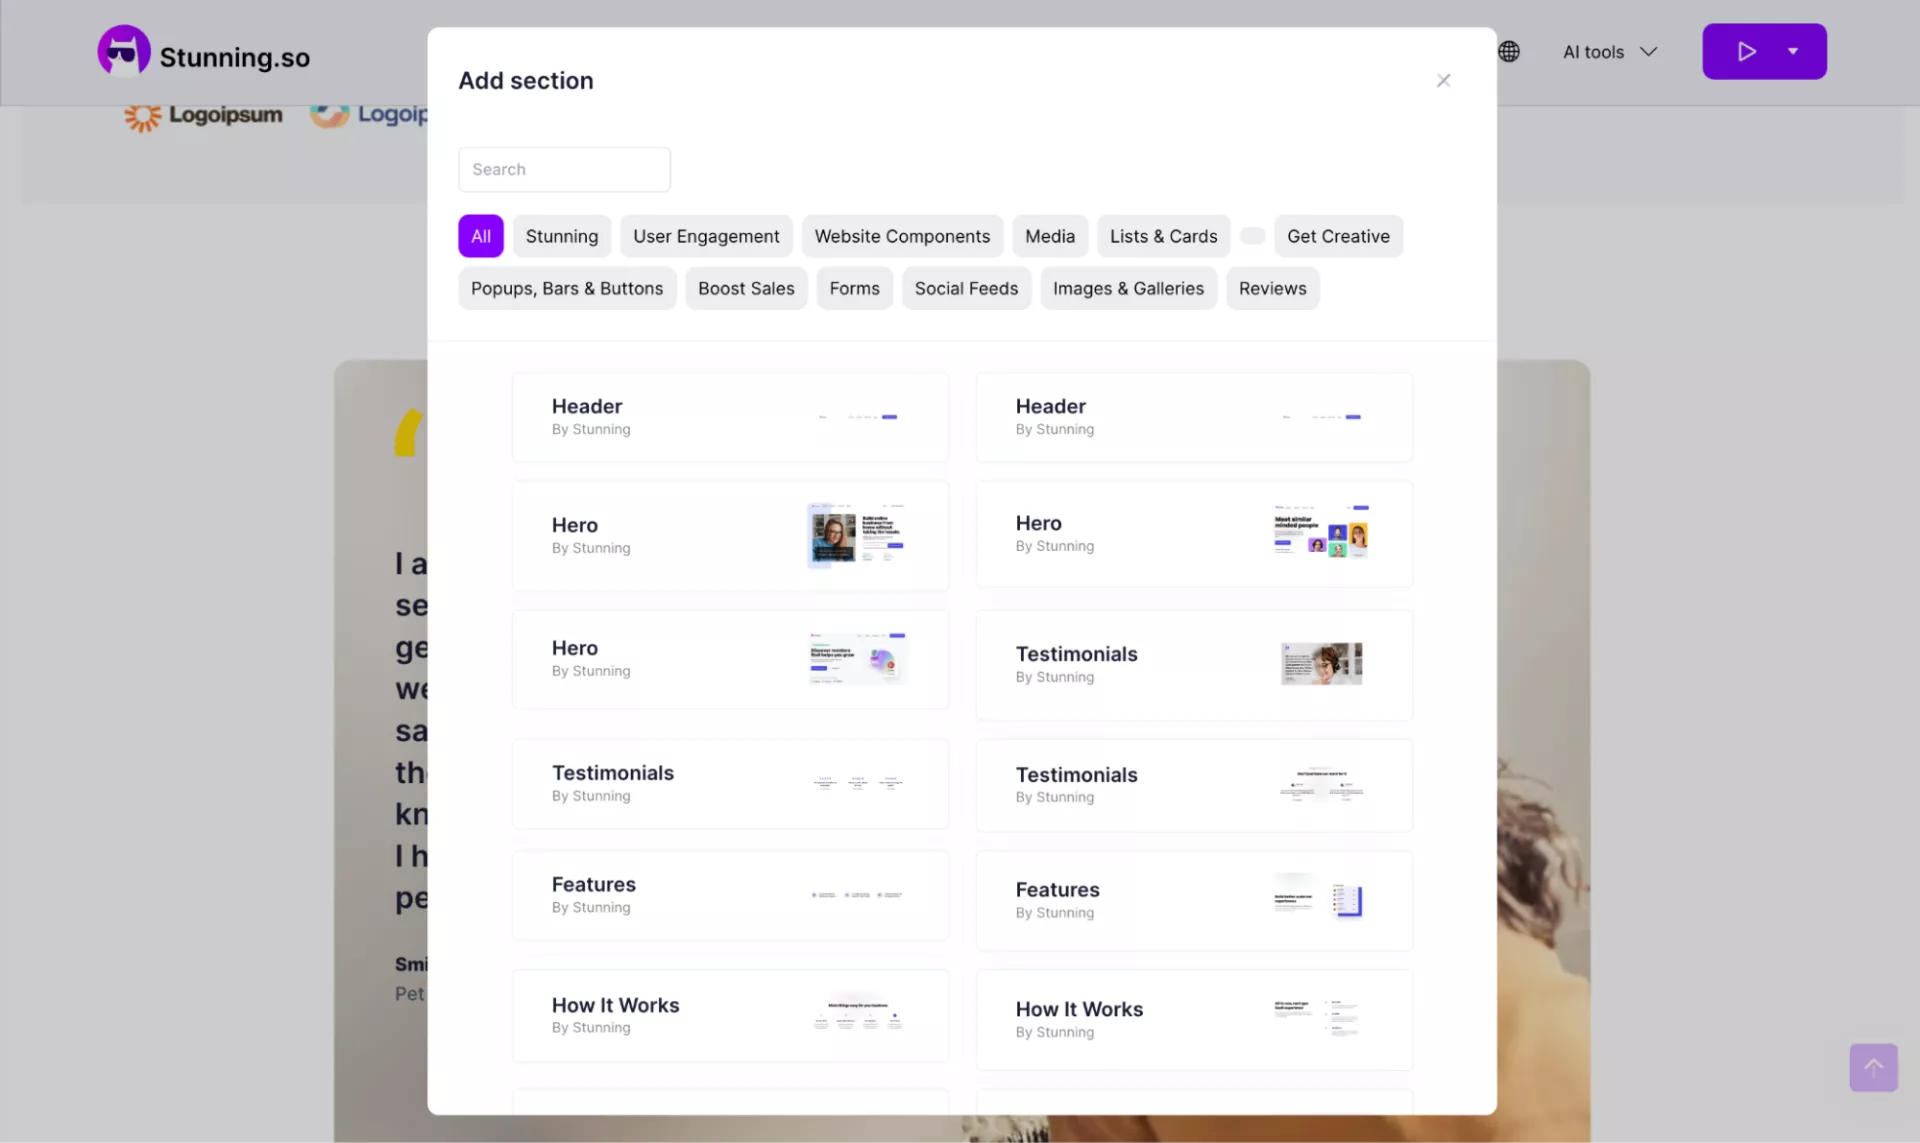Pick Hero template with woman portrait thumbnail
Screen dimensions: 1920x1143
730,536
